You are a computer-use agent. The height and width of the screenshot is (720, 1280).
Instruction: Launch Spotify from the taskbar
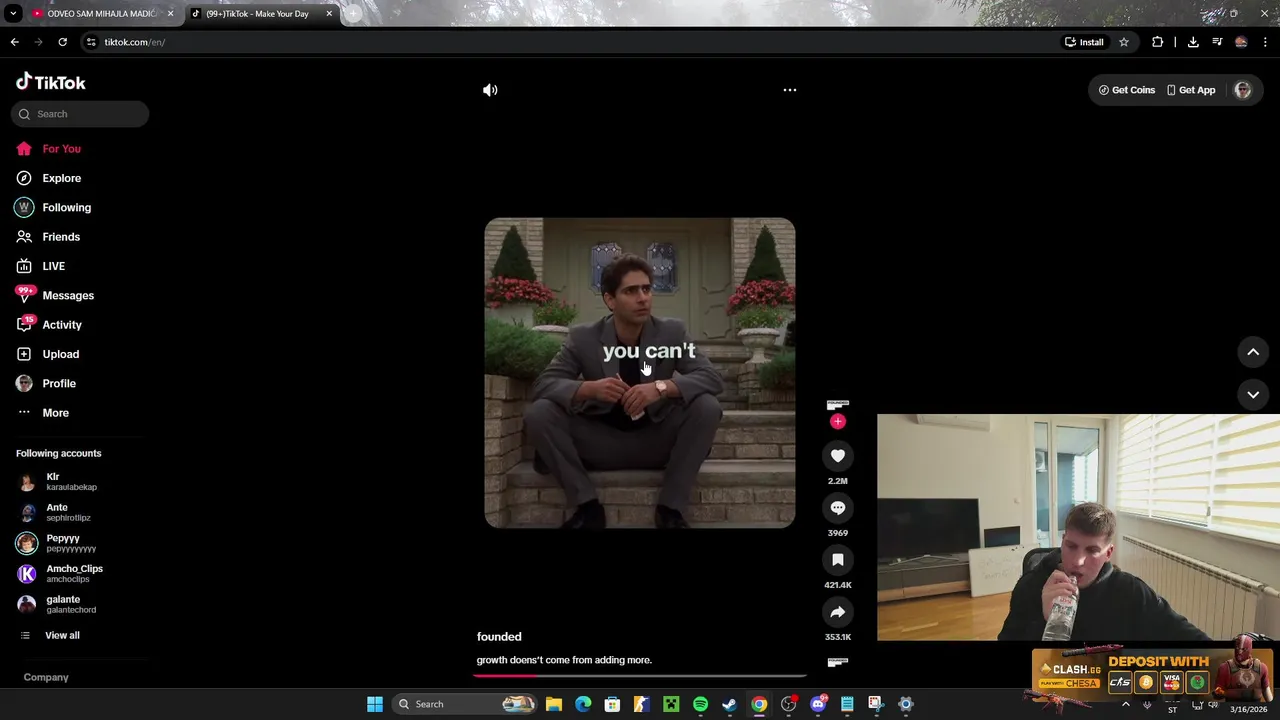pyautogui.click(x=700, y=704)
